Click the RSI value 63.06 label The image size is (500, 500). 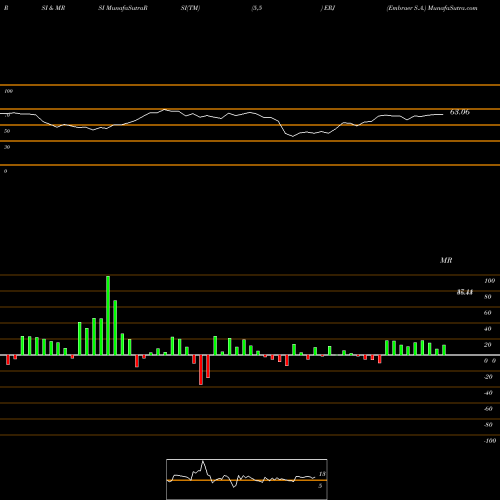tap(460, 112)
